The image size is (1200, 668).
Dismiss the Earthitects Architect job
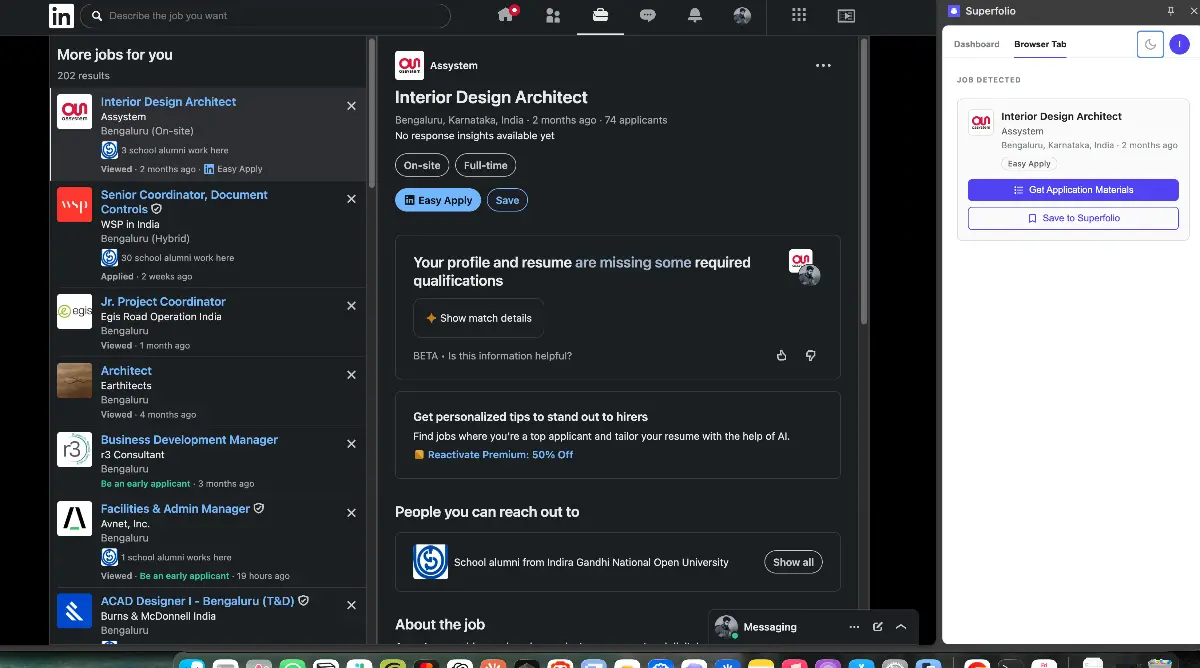351,375
